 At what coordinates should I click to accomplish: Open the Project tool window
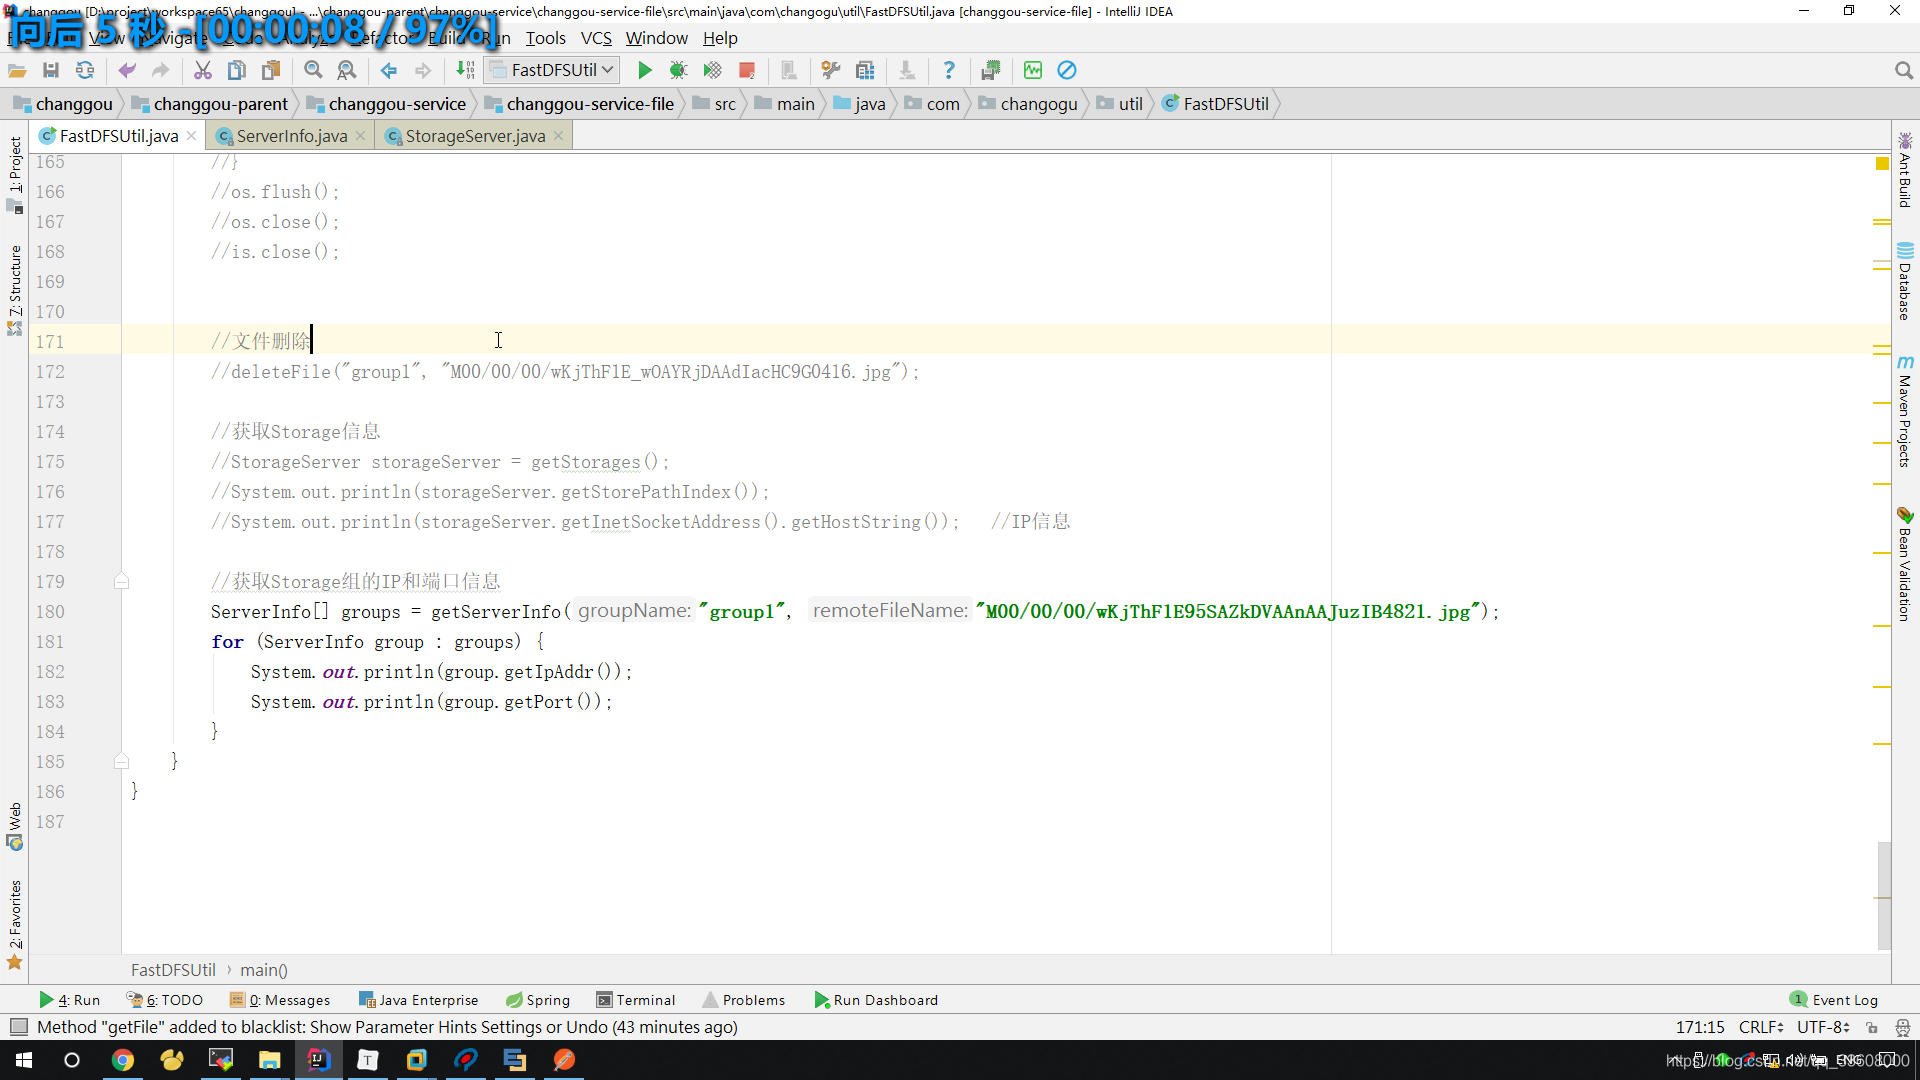point(15,174)
